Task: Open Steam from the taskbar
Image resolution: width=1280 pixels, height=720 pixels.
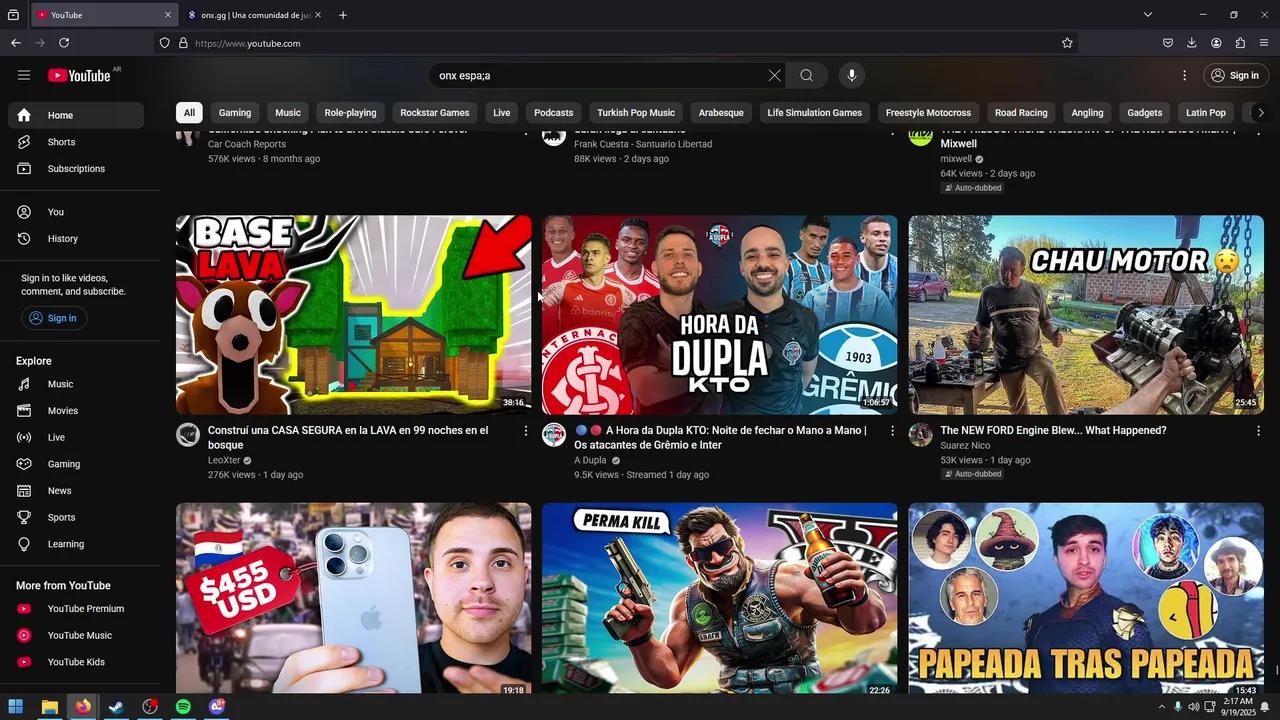Action: [116, 707]
